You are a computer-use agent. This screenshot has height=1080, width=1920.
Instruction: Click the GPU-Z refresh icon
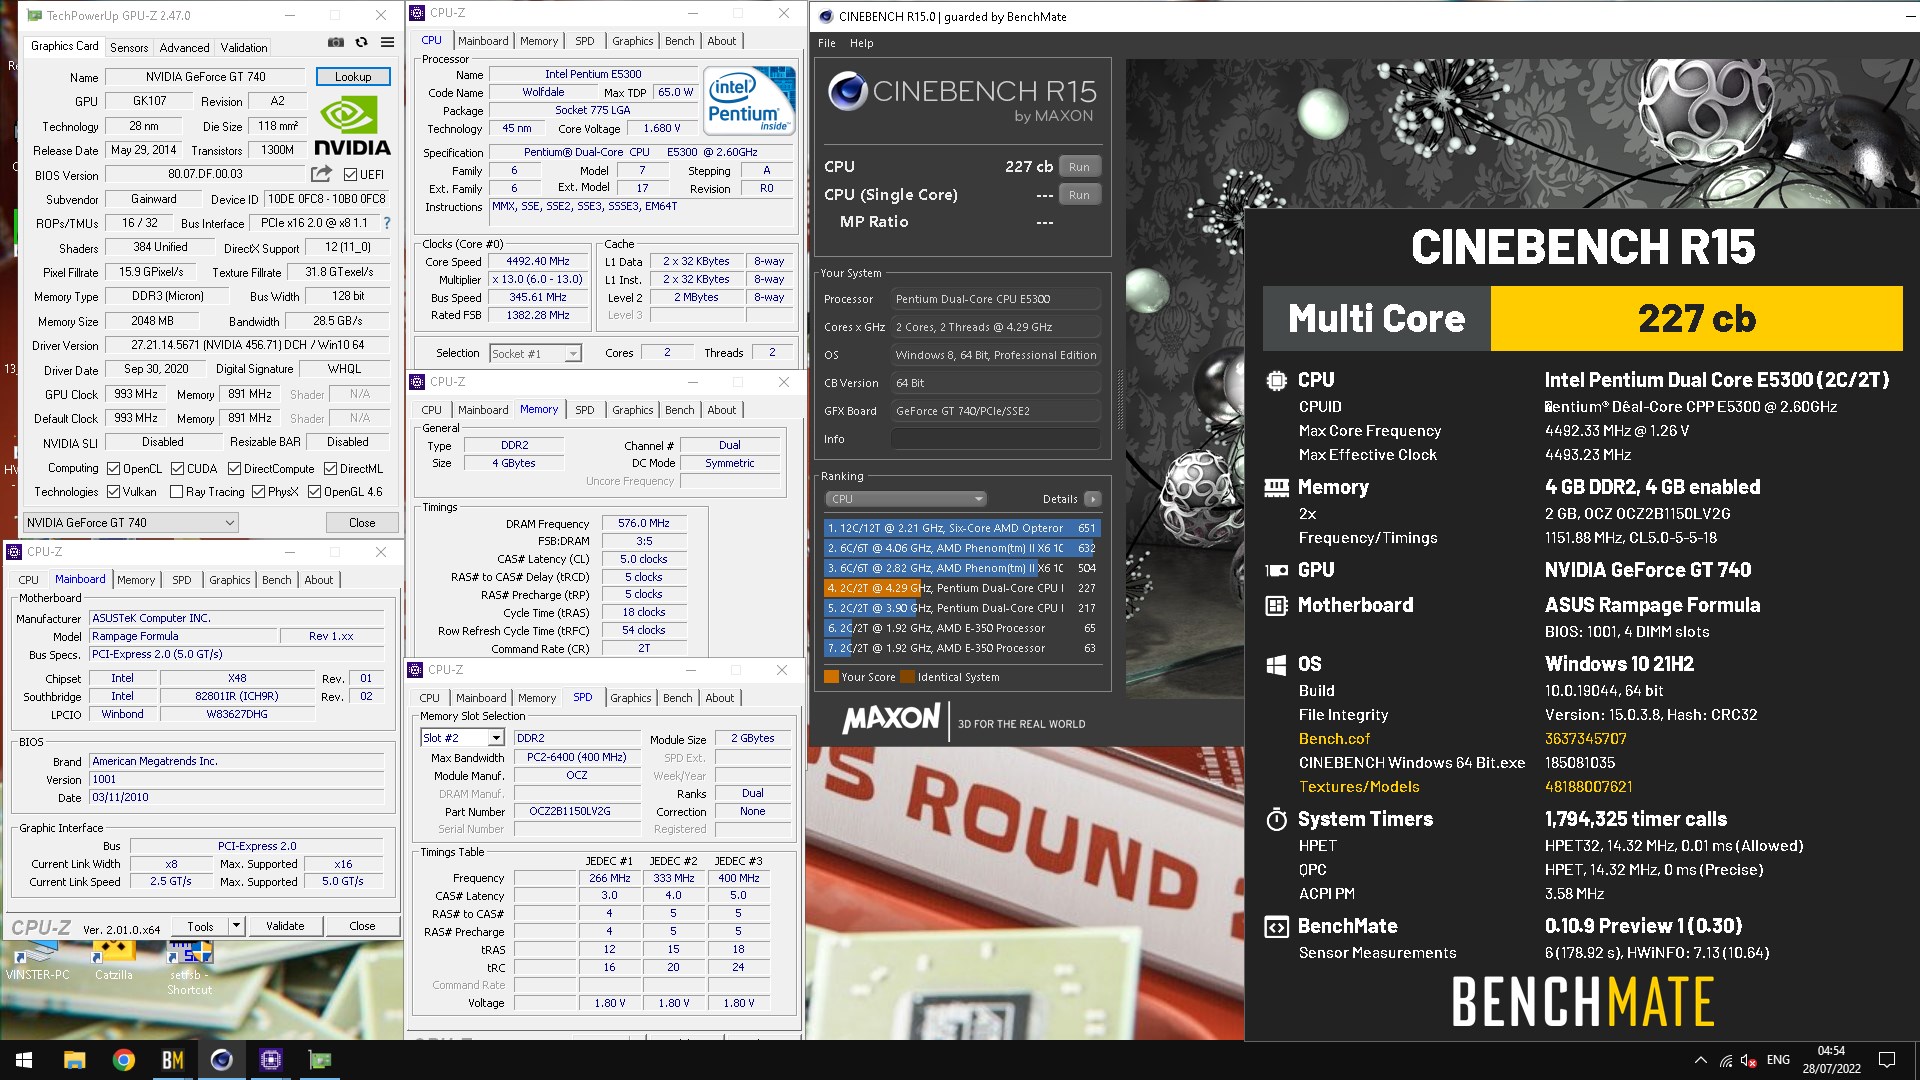tap(361, 42)
